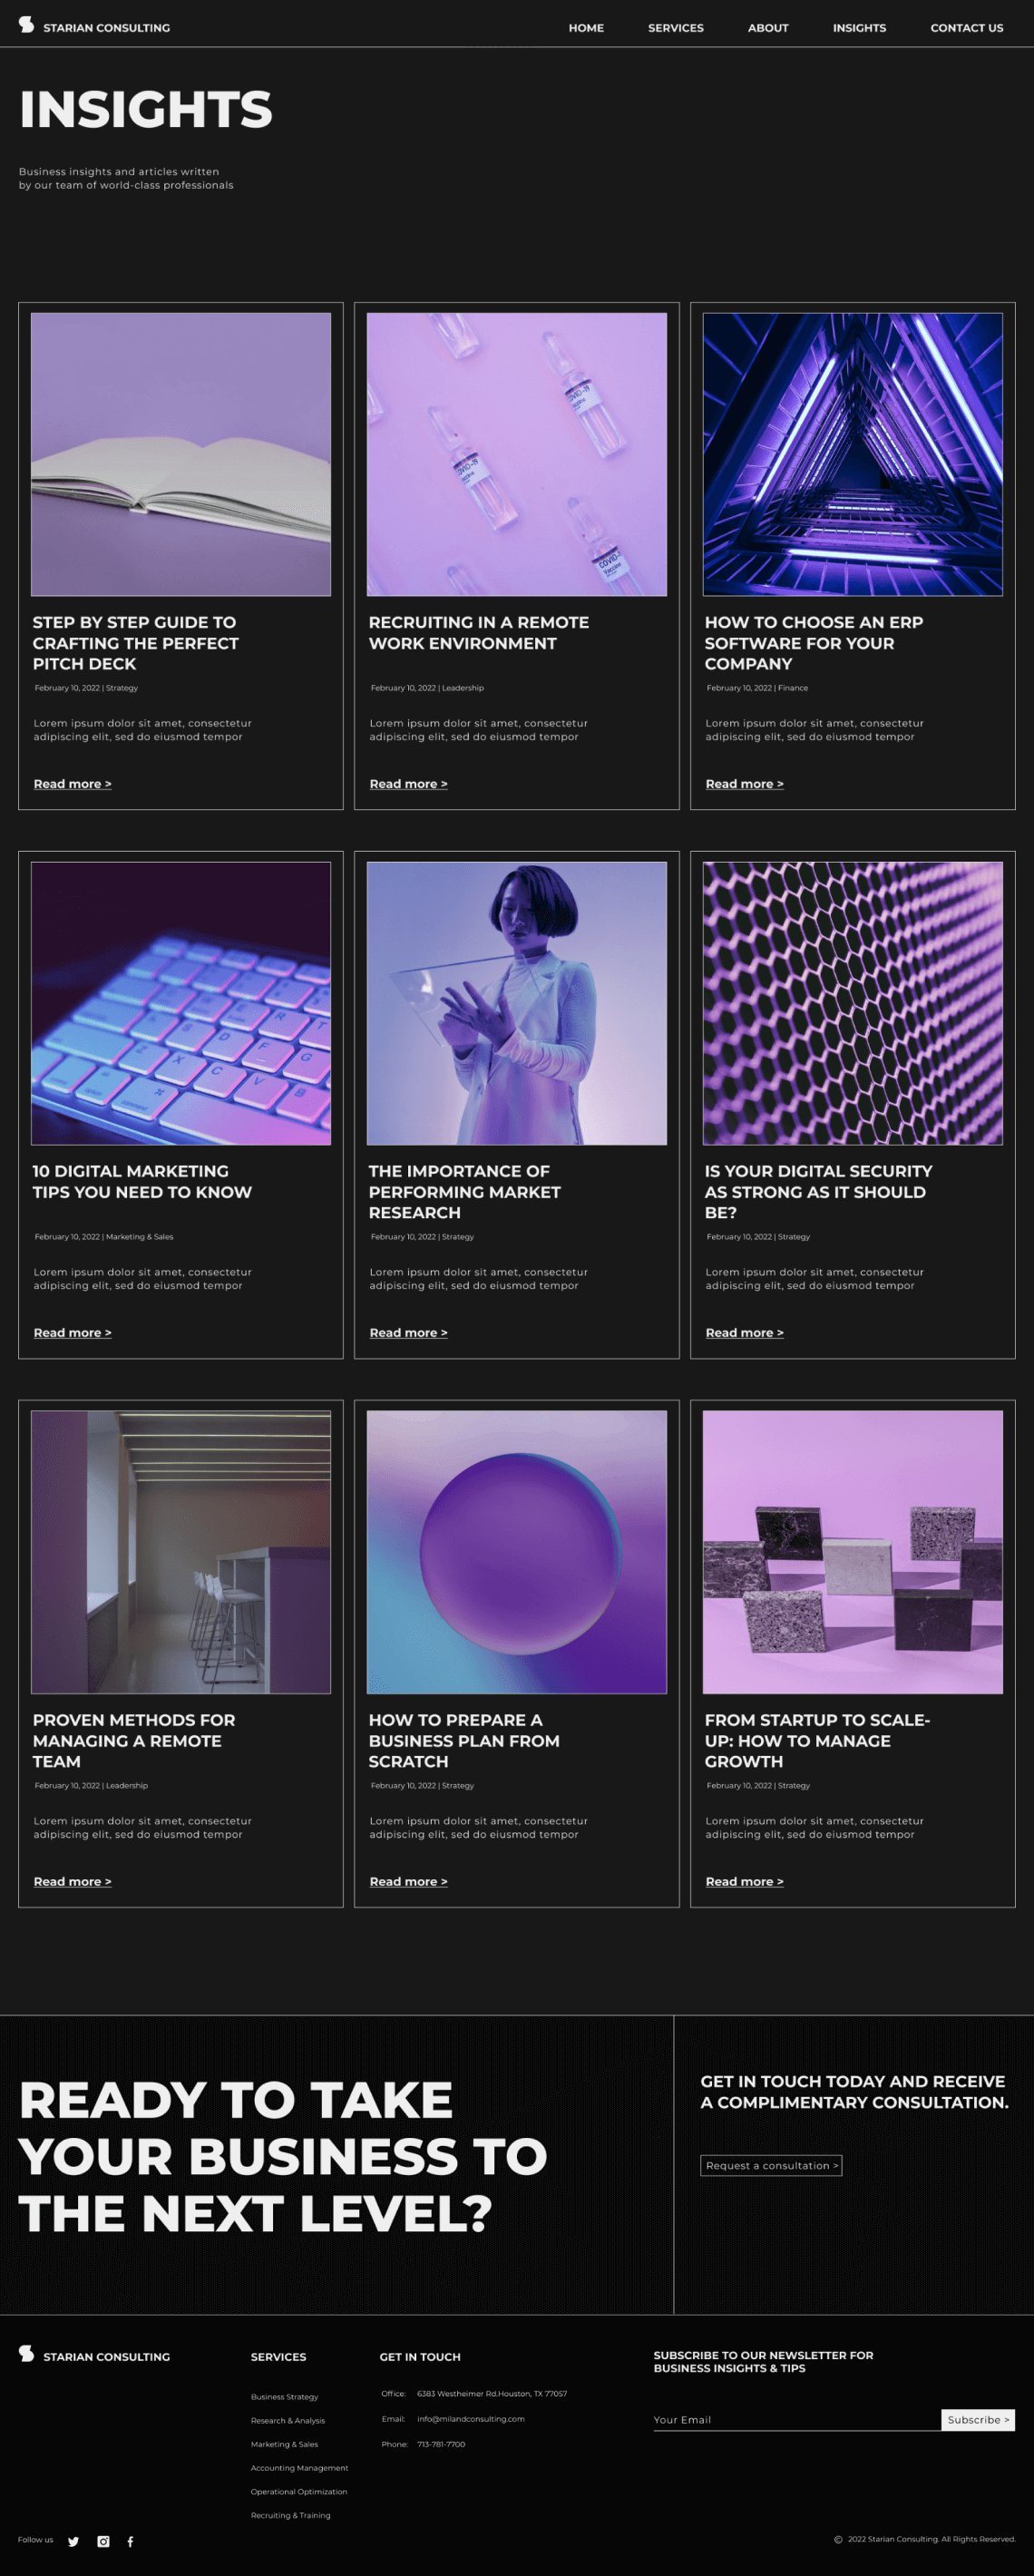Click the Starian Consulting logo in header
Screen dimensions: 1034x2576
[x=94, y=26]
